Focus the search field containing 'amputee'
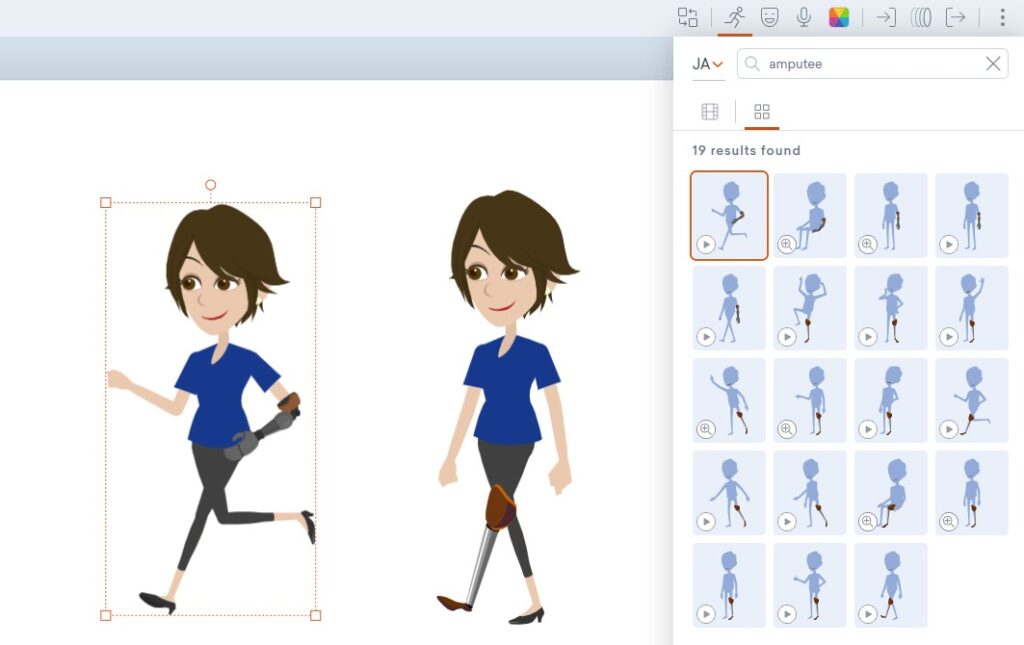This screenshot has height=645, width=1024. pos(872,64)
